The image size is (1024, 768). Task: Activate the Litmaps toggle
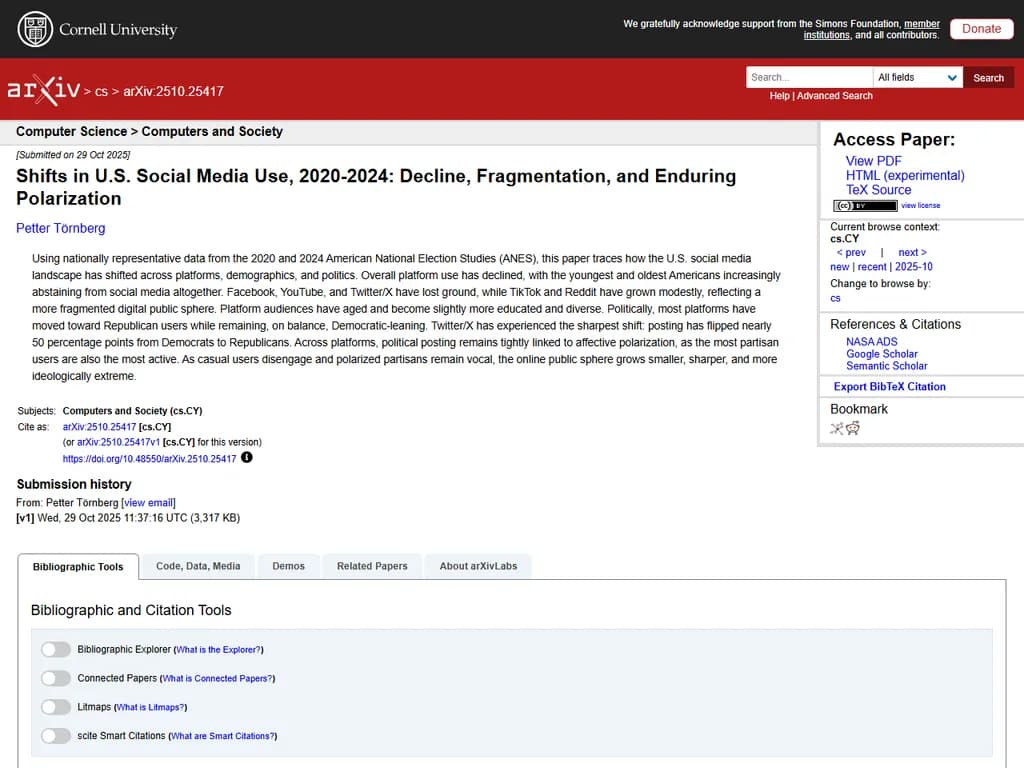[x=56, y=707]
